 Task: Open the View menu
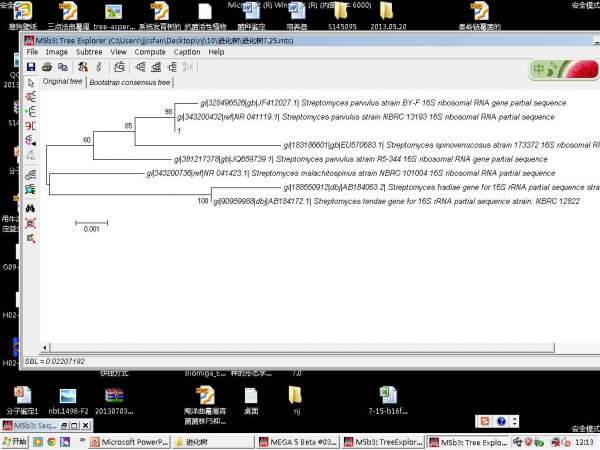point(118,52)
